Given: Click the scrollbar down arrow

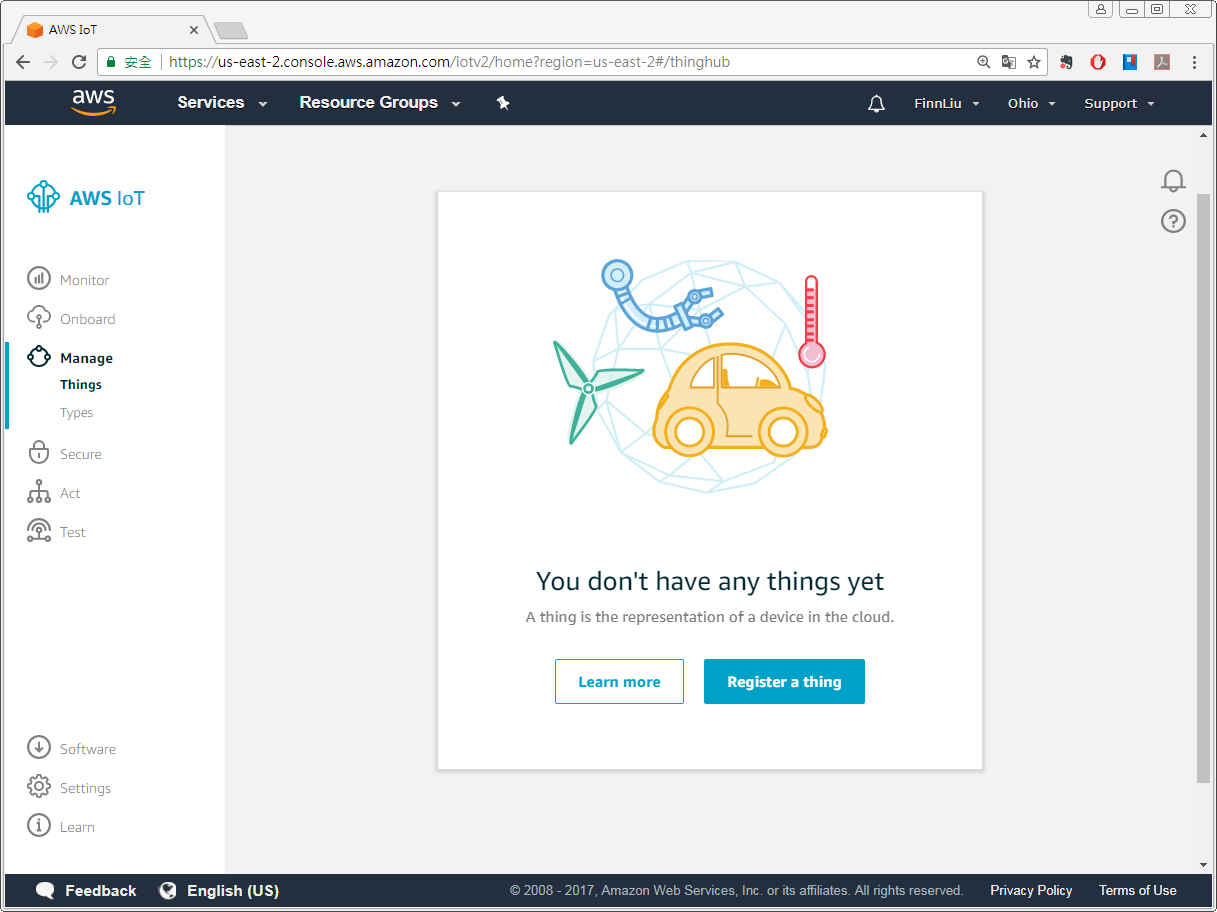Looking at the screenshot, I should click(1203, 865).
